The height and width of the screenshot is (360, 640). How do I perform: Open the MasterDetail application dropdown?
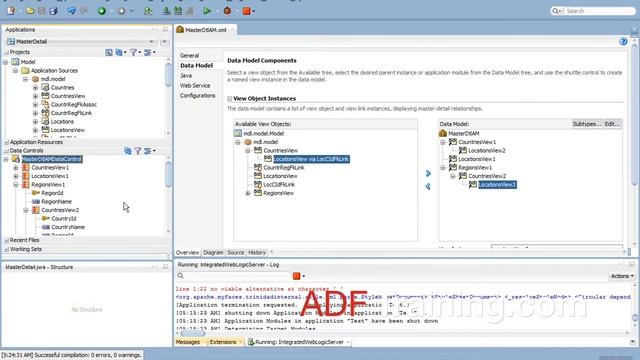(x=151, y=42)
